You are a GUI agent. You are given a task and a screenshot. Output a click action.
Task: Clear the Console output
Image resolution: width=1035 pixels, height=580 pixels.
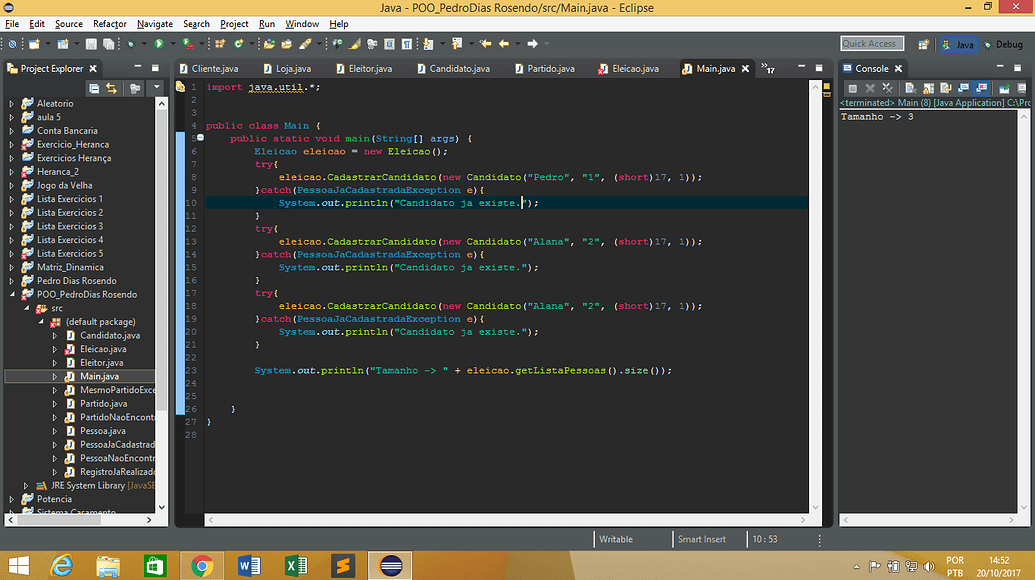(x=910, y=86)
